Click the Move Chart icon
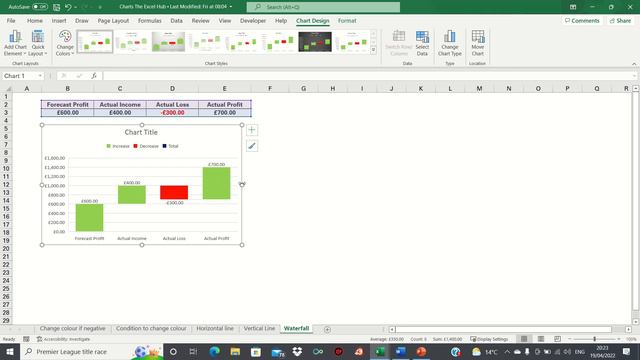The width and height of the screenshot is (640, 360). 478,43
